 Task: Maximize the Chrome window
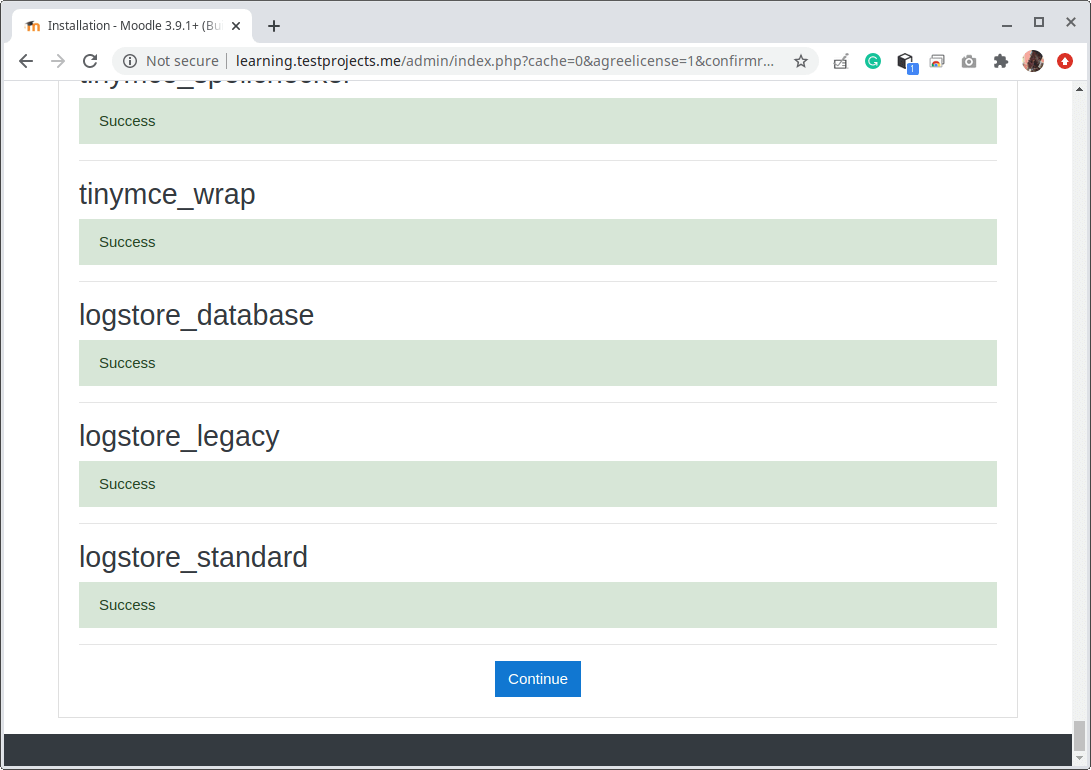1039,22
